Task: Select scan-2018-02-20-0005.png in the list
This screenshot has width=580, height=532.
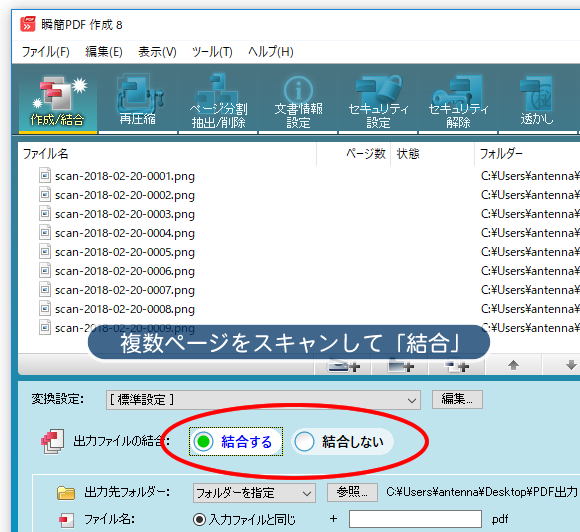Action: pyautogui.click(x=125, y=252)
